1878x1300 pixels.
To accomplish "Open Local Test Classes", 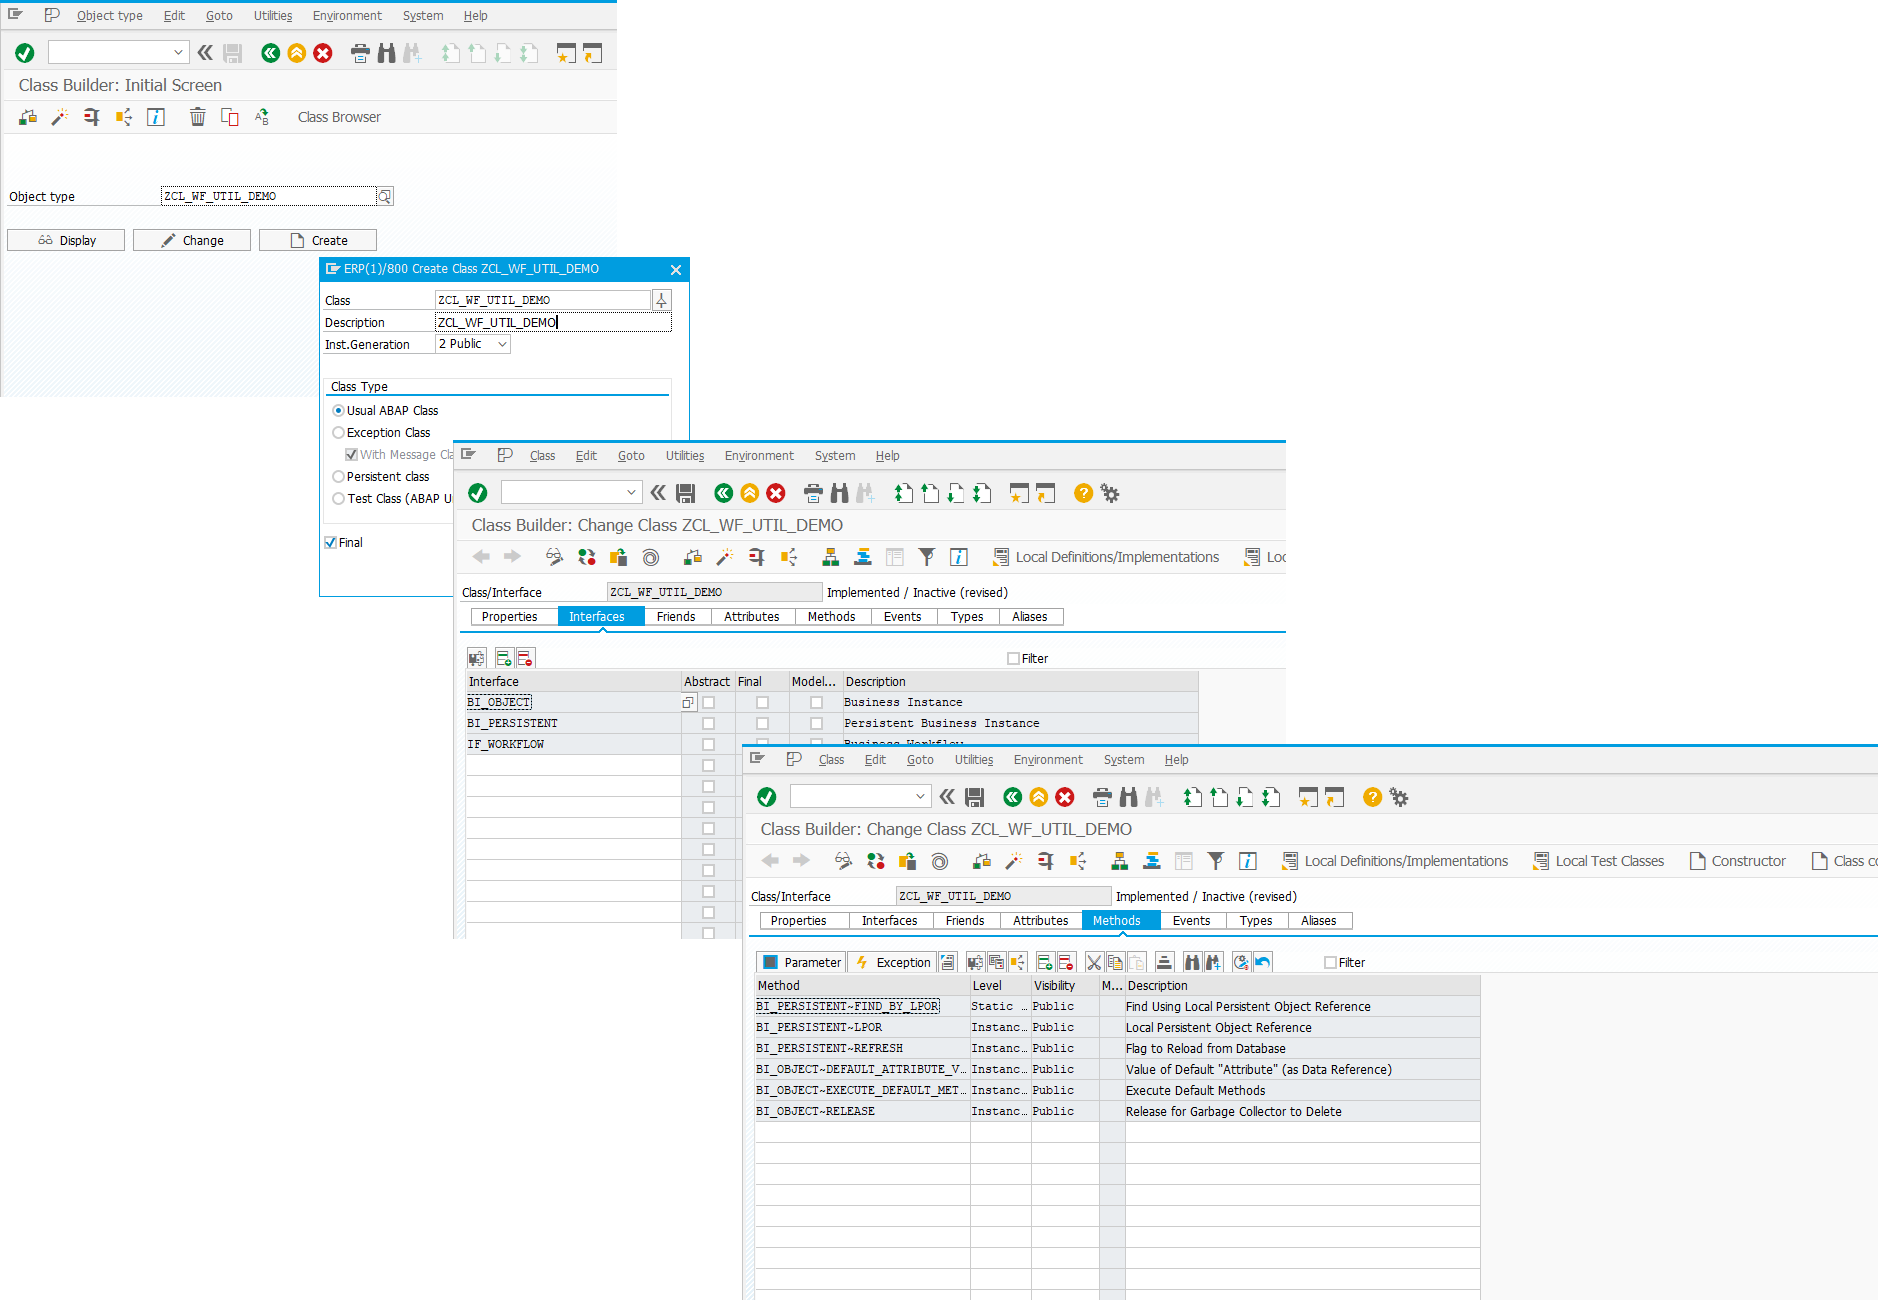I will click(x=1600, y=860).
